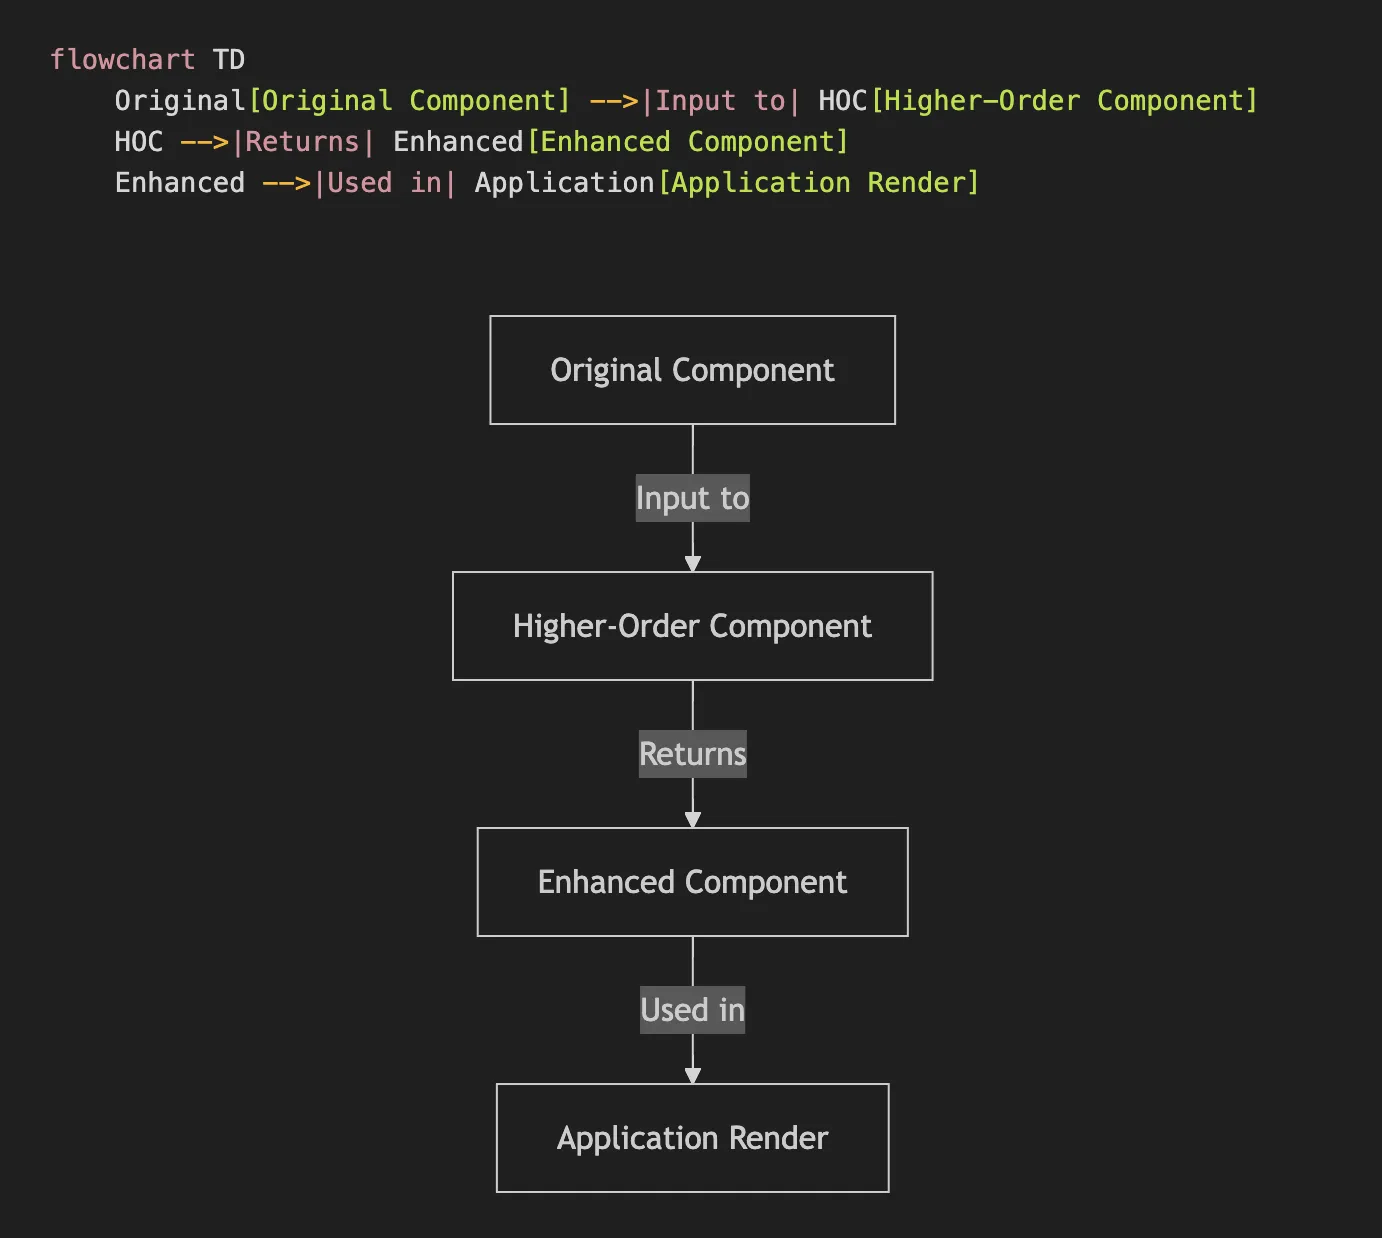The height and width of the screenshot is (1238, 1382).
Task: Click '|Returns|' label in code
Action: 302,142
